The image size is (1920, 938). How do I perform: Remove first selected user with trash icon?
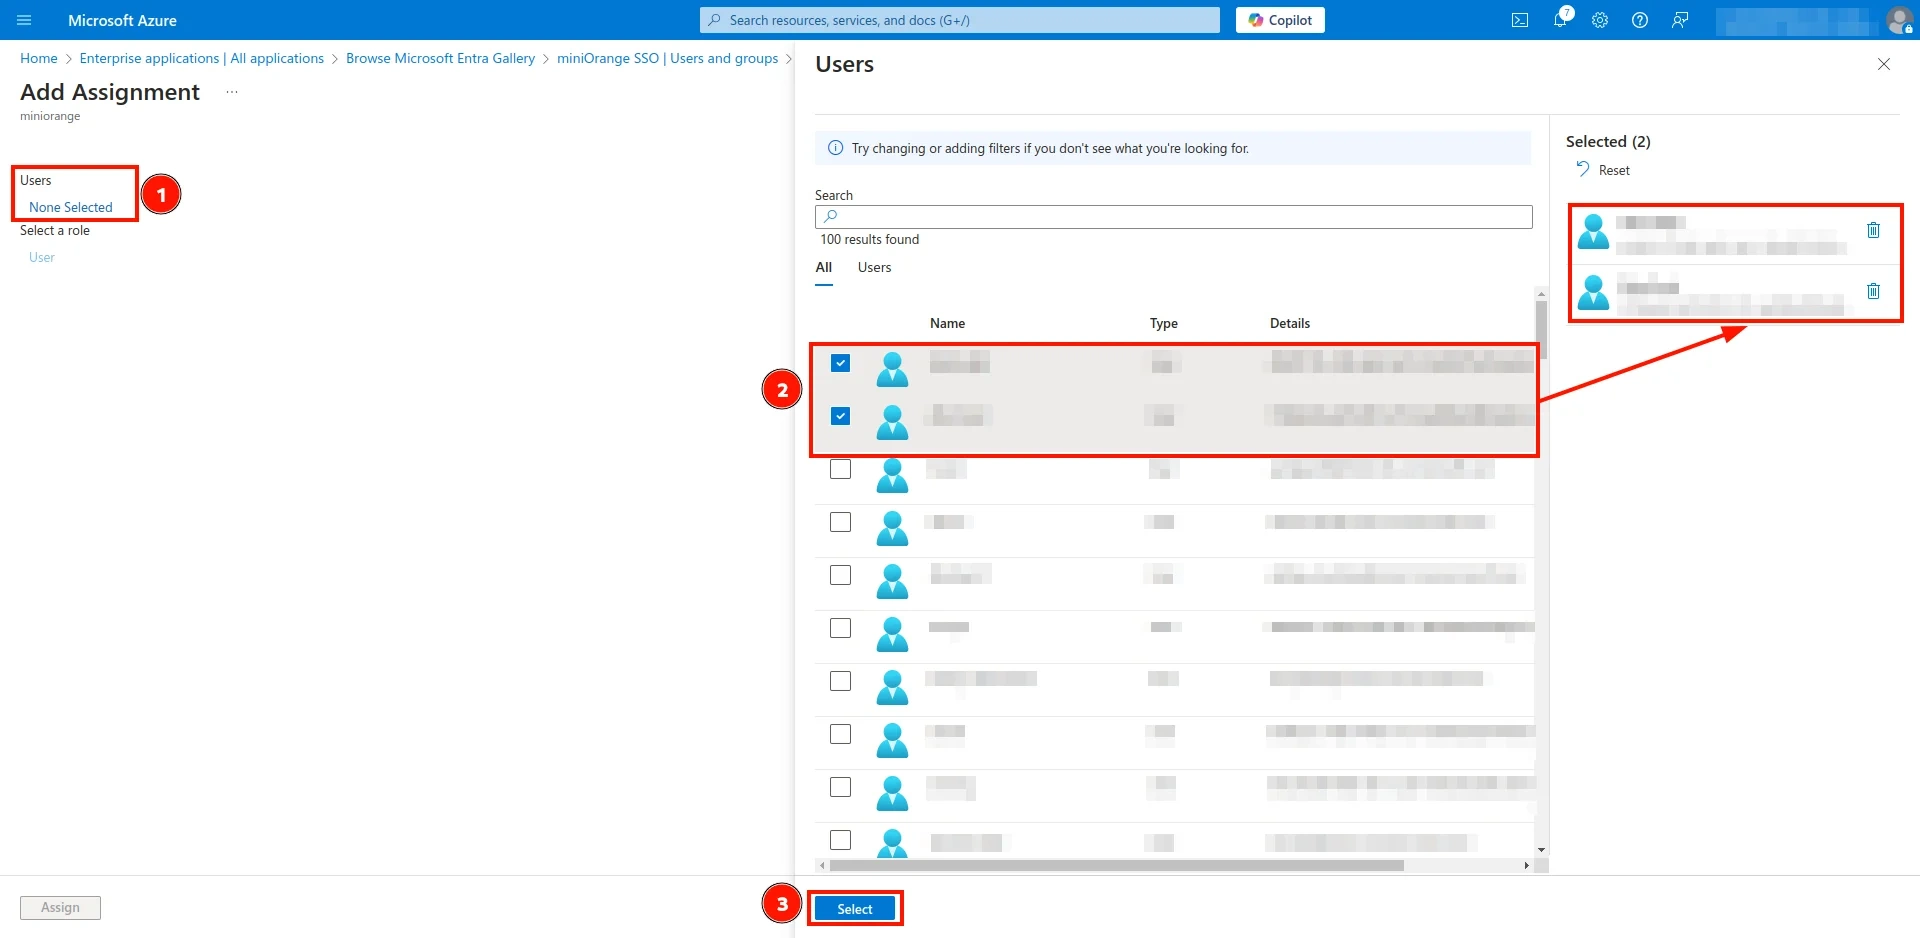1873,230
